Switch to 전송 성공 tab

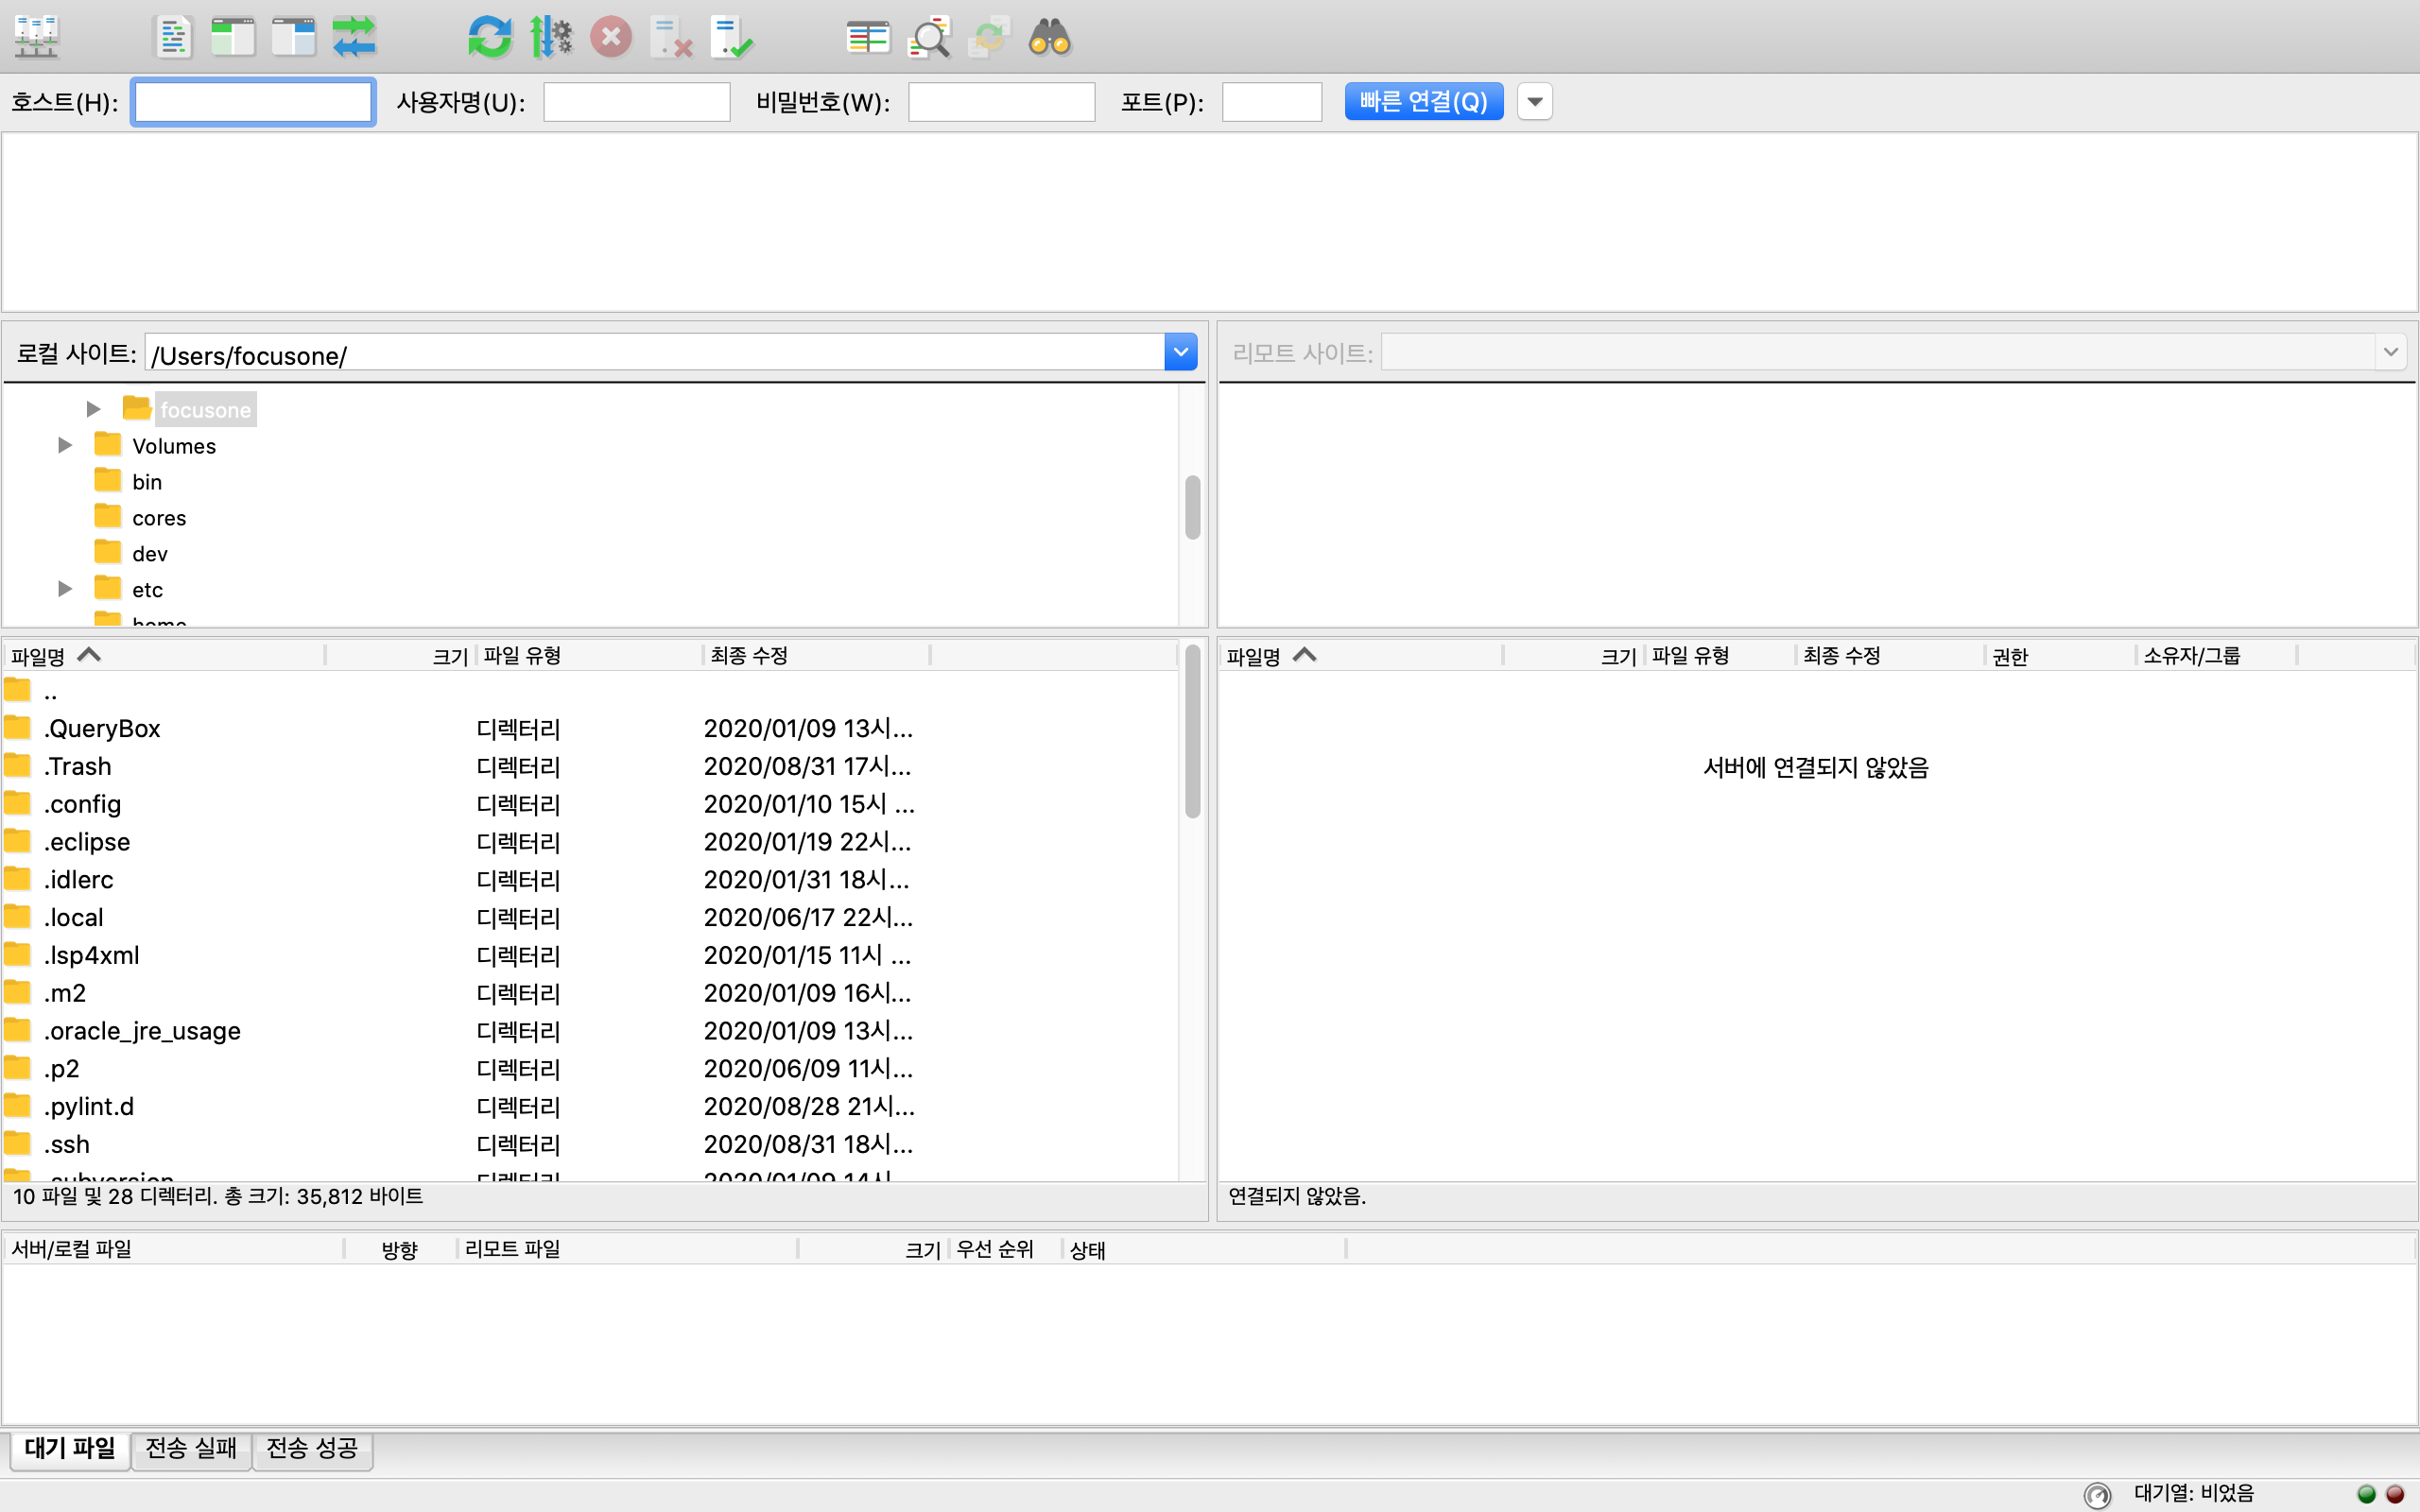(312, 1448)
